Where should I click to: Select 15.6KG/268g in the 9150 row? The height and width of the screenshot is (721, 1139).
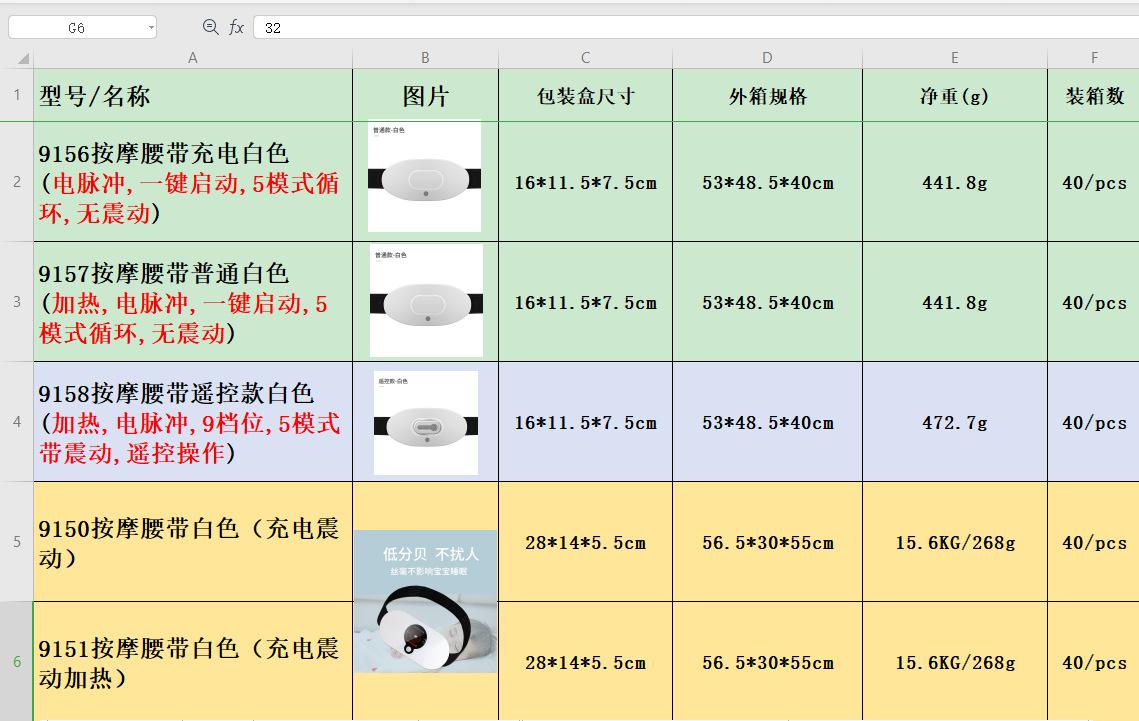[x=954, y=541]
